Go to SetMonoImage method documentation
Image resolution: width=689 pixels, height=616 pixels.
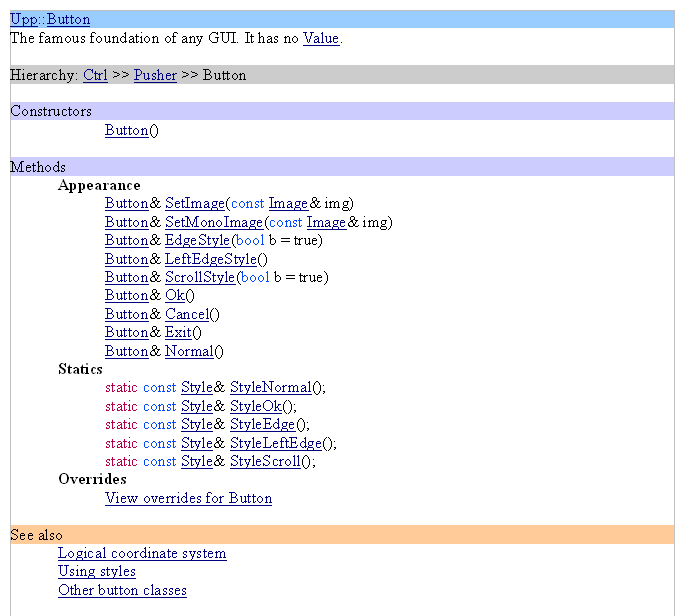[x=214, y=222]
